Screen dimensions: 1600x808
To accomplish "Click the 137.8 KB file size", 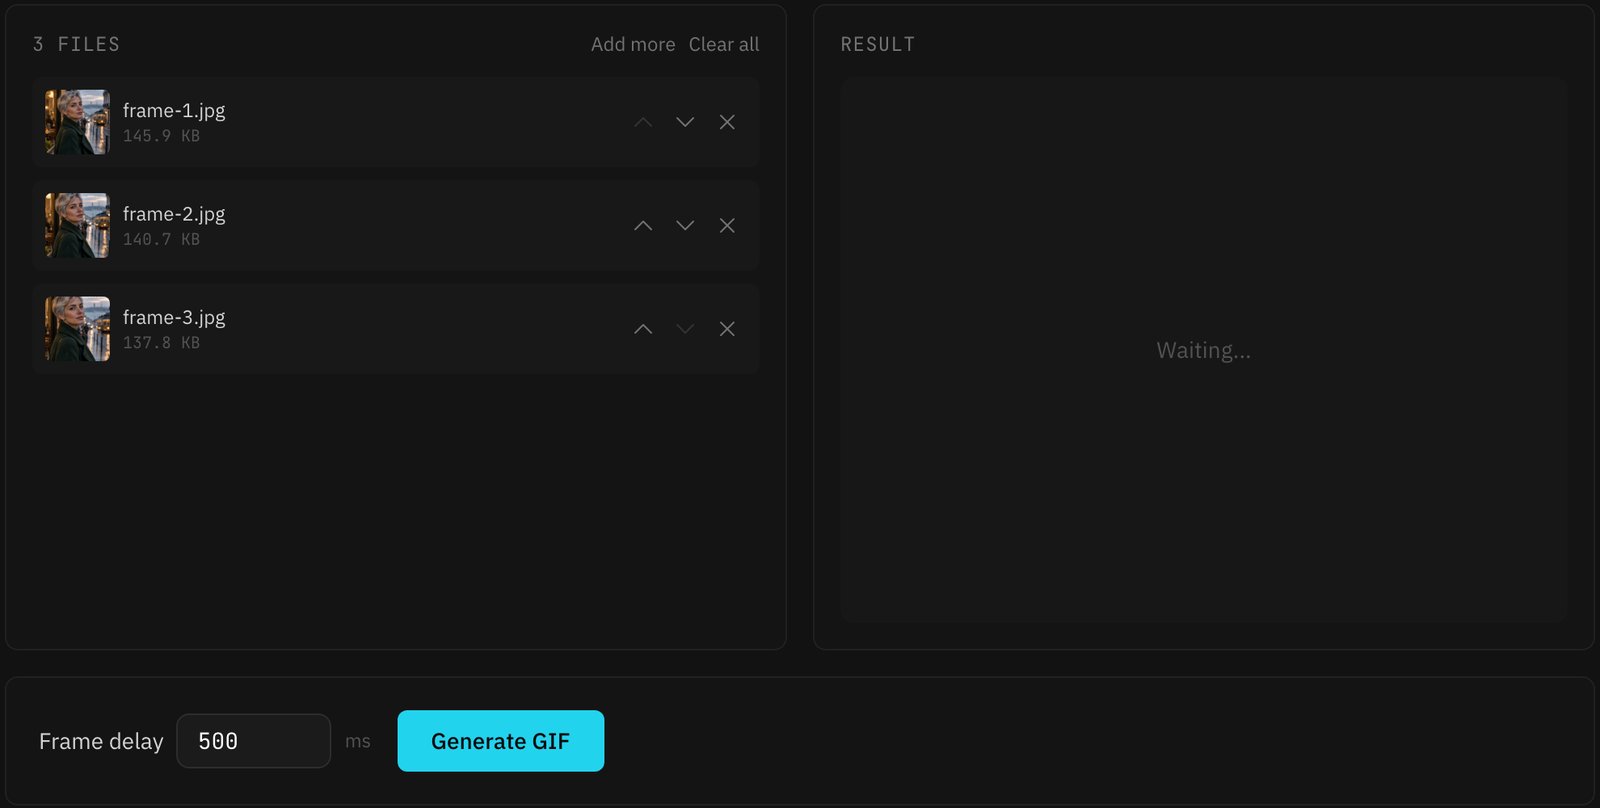I will pyautogui.click(x=162, y=342).
